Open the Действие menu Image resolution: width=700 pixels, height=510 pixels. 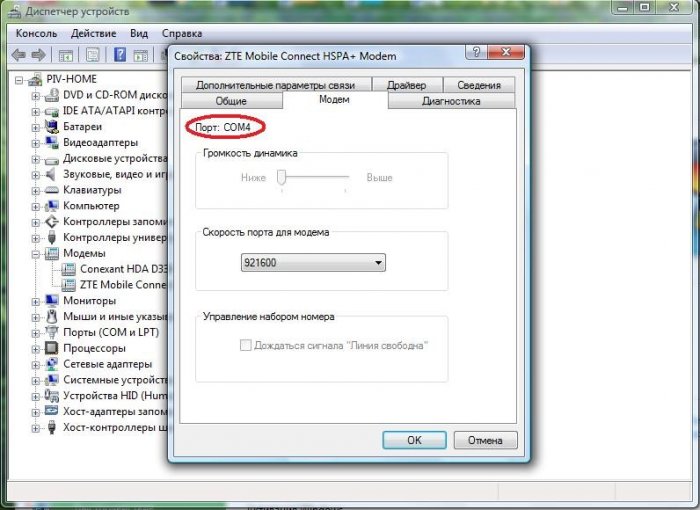click(x=95, y=33)
